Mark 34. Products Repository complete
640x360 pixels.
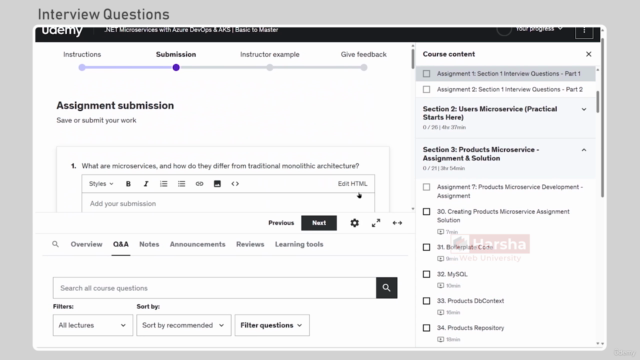click(427, 328)
